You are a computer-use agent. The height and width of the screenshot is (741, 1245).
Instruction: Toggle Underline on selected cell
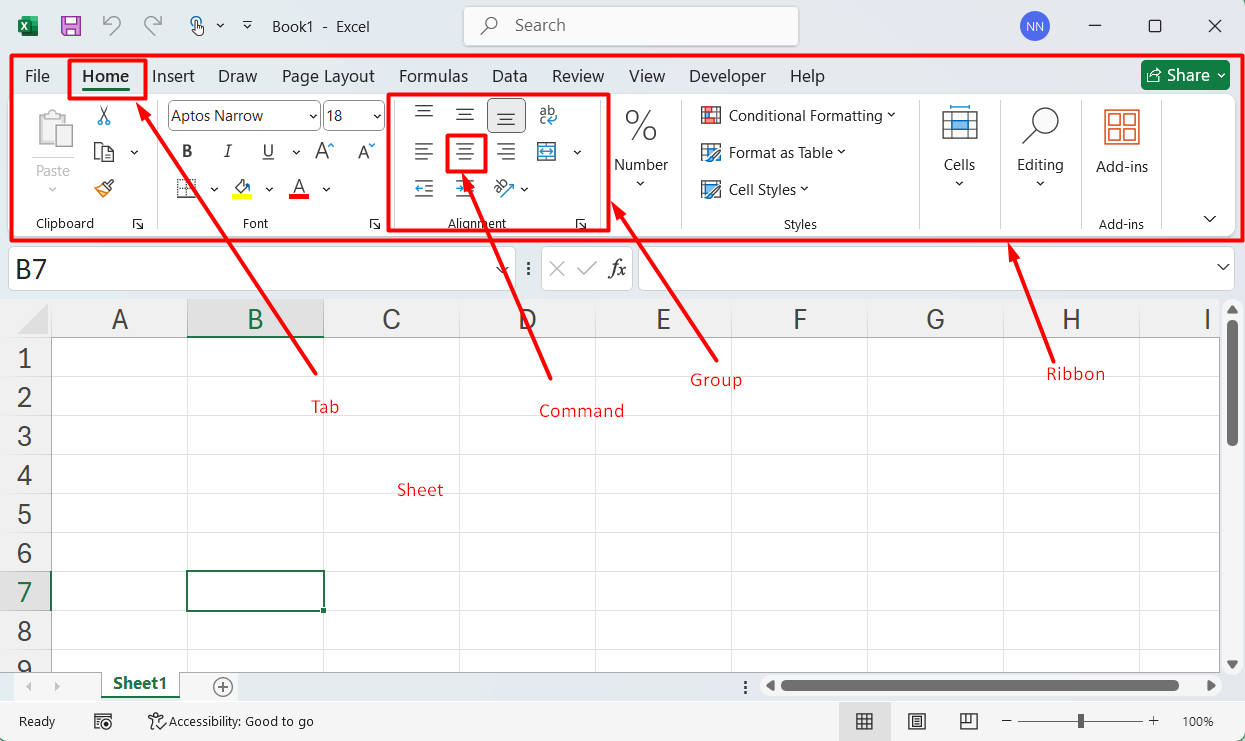click(268, 151)
